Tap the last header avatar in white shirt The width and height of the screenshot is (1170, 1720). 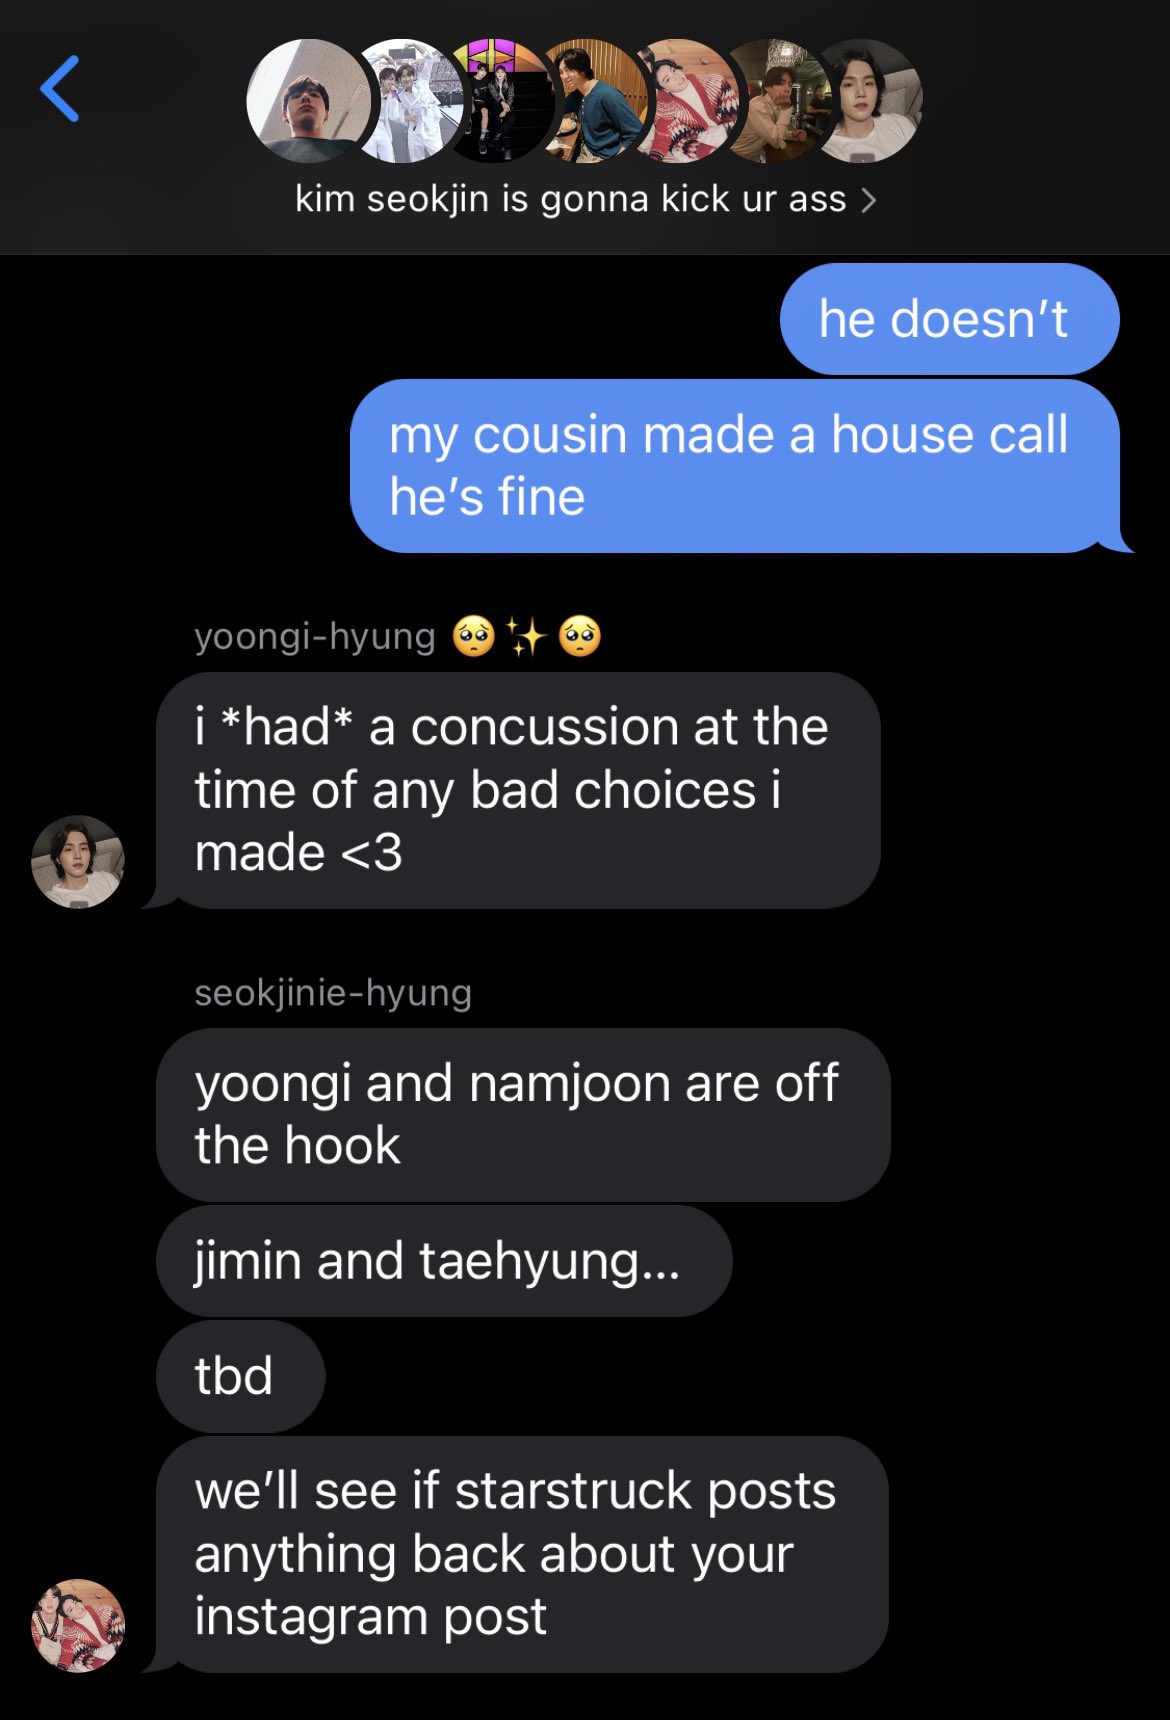pos(868,101)
